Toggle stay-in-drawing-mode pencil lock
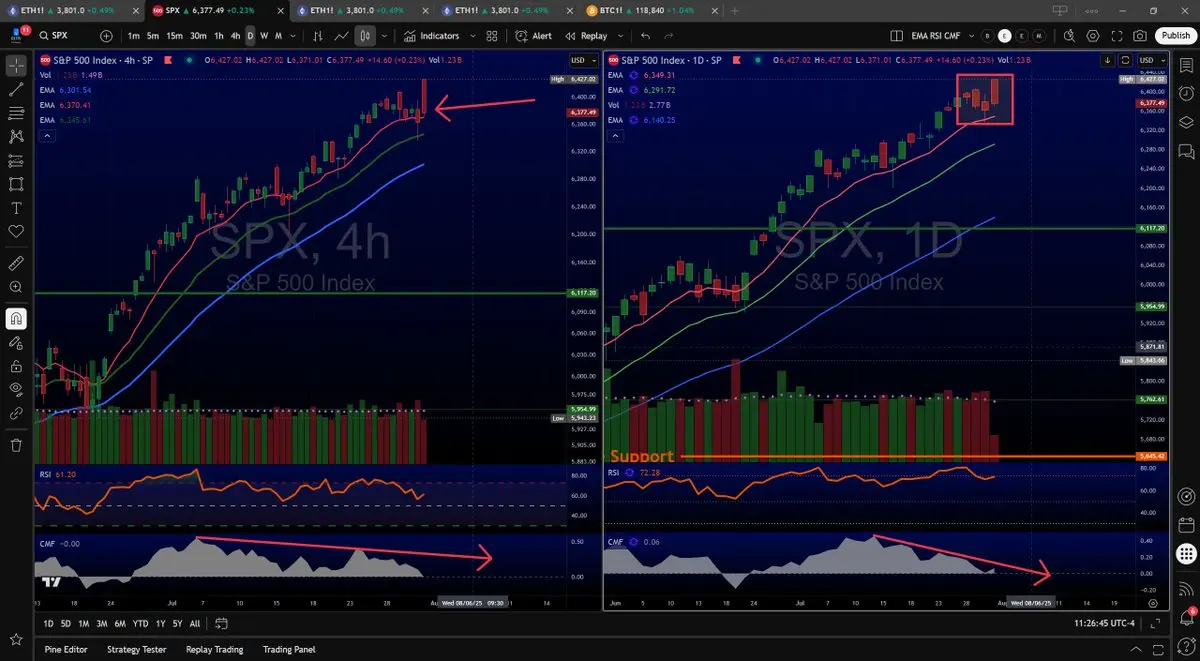Image resolution: width=1200 pixels, height=661 pixels. (16, 342)
